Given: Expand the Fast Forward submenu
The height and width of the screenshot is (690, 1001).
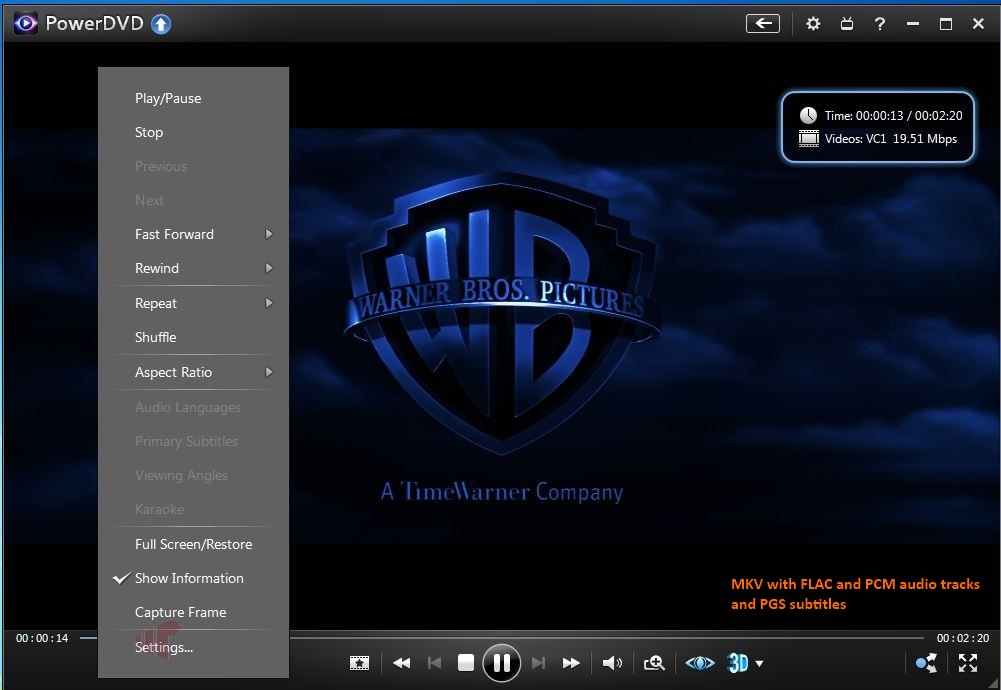Looking at the screenshot, I should click(193, 234).
